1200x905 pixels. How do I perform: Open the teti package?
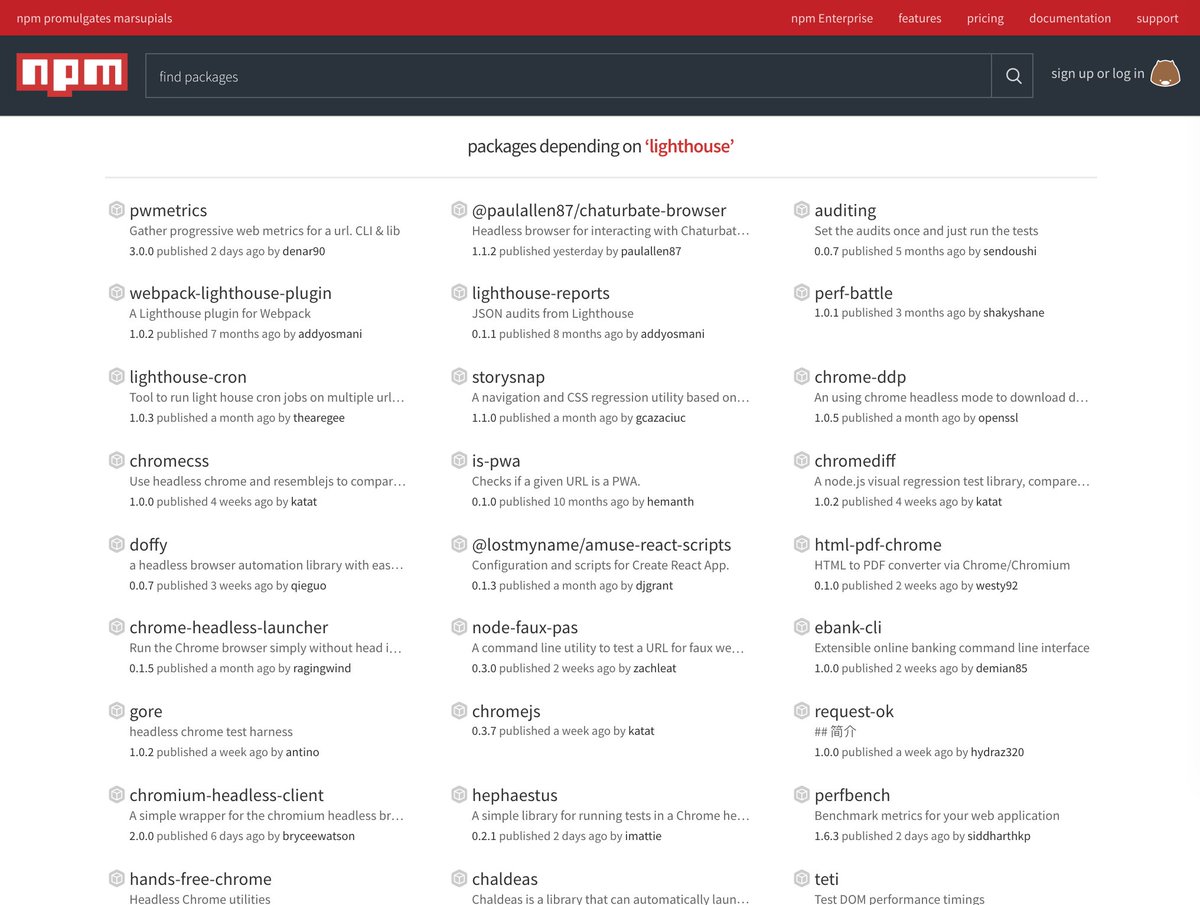(827, 879)
